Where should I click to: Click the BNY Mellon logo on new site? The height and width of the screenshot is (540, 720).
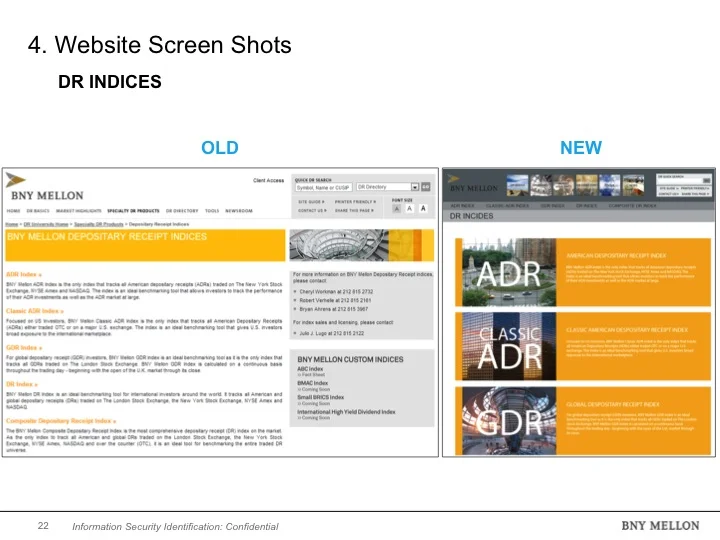473,185
